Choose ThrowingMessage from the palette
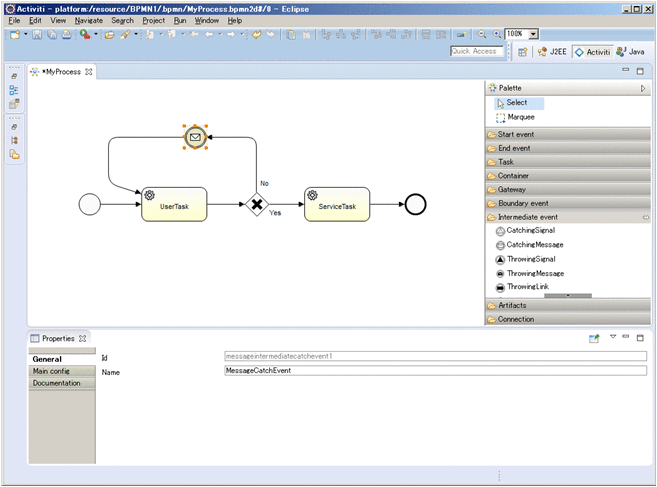Viewport: 657px width, 487px height. tap(534, 273)
